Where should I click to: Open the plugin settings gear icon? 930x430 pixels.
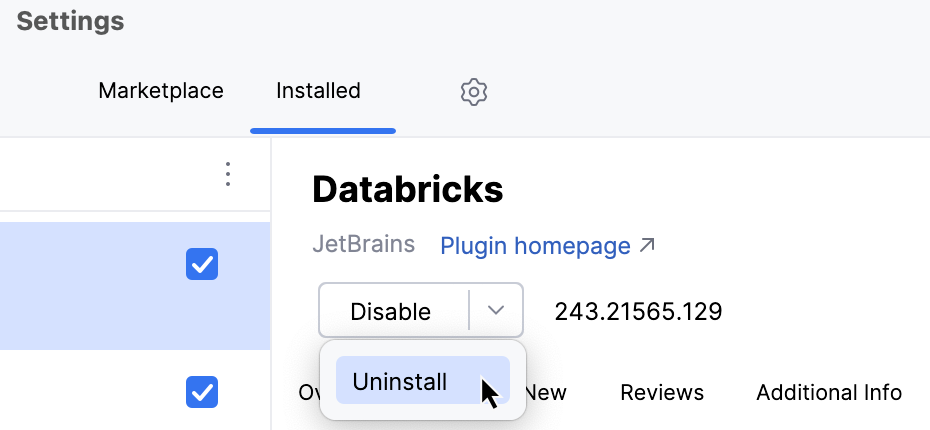click(473, 92)
